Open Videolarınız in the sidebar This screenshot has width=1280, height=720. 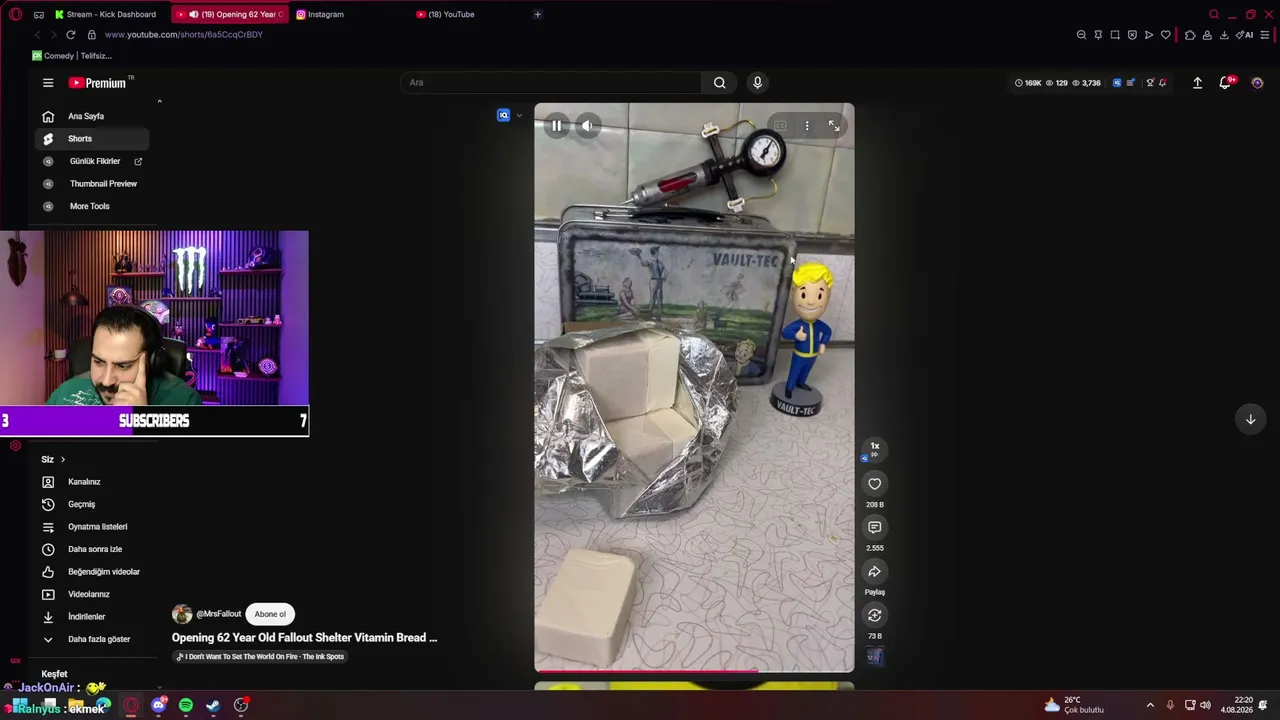point(92,594)
